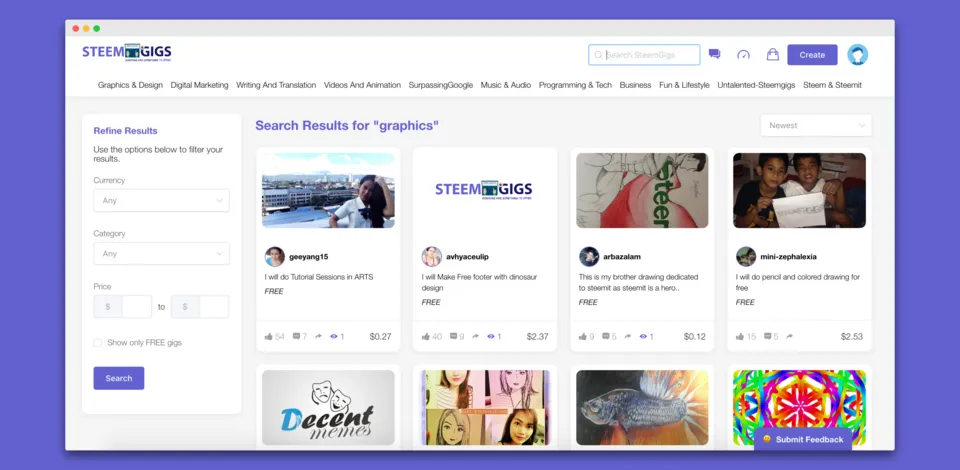Open the user profile avatar menu
The image size is (960, 470).
tap(857, 54)
